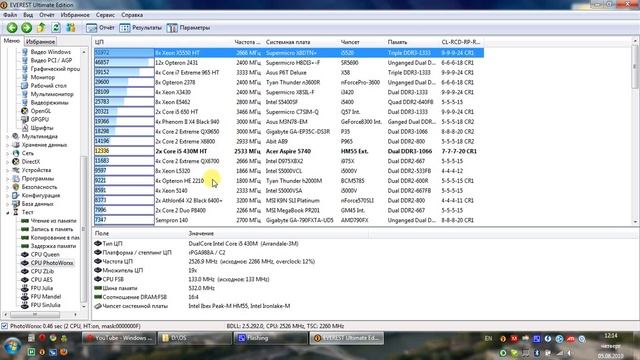Switch to the Flashing taskbar window
The width and height of the screenshot is (640, 360).
[x=270, y=338]
